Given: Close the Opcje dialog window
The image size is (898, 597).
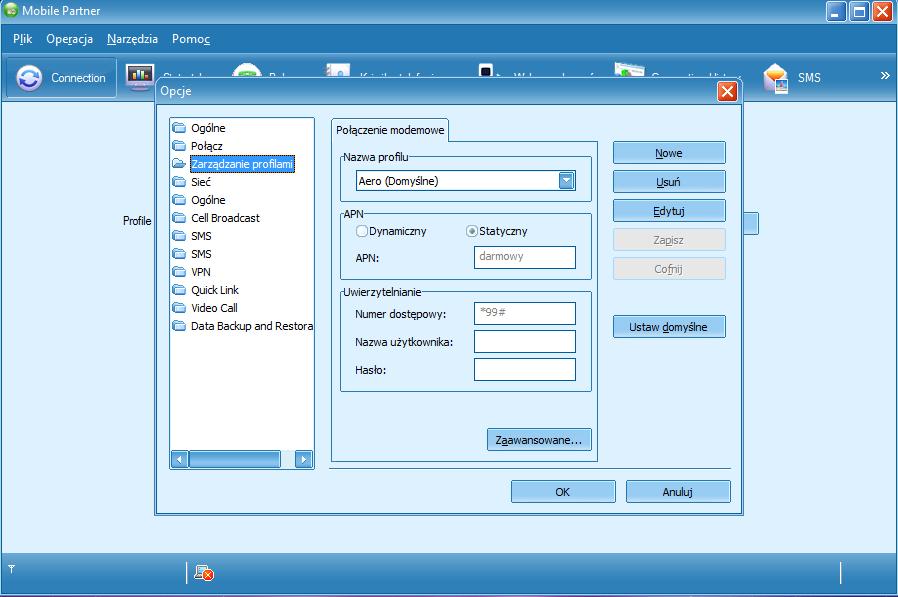Looking at the screenshot, I should pos(727,91).
